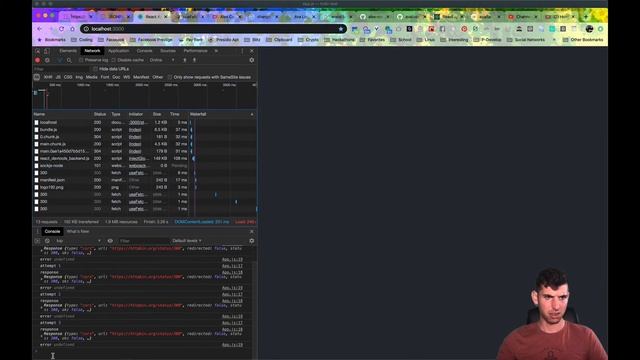Screen dimensions: 640x360
Task: Click the Status column header
Action: [100, 114]
